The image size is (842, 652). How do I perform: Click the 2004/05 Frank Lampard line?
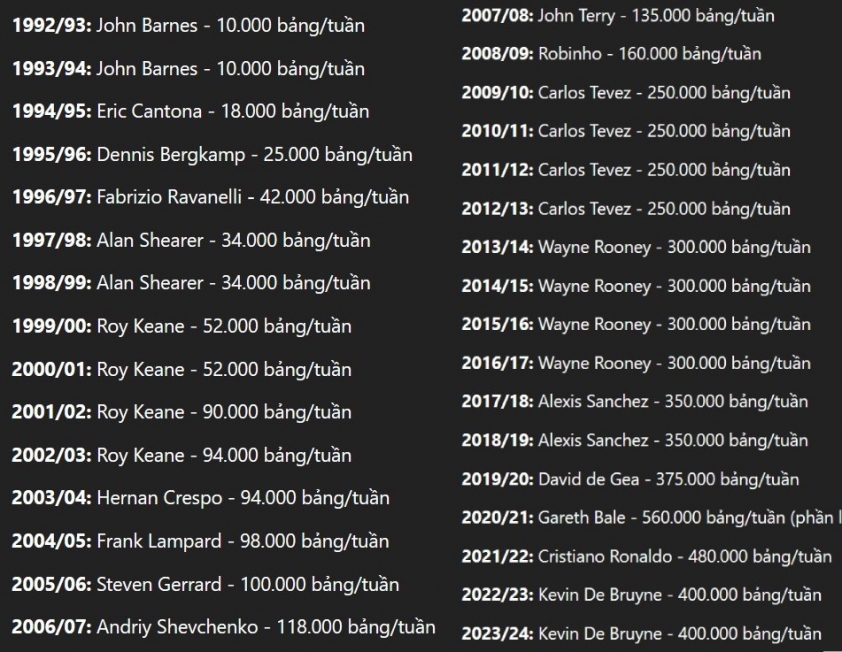(201, 541)
